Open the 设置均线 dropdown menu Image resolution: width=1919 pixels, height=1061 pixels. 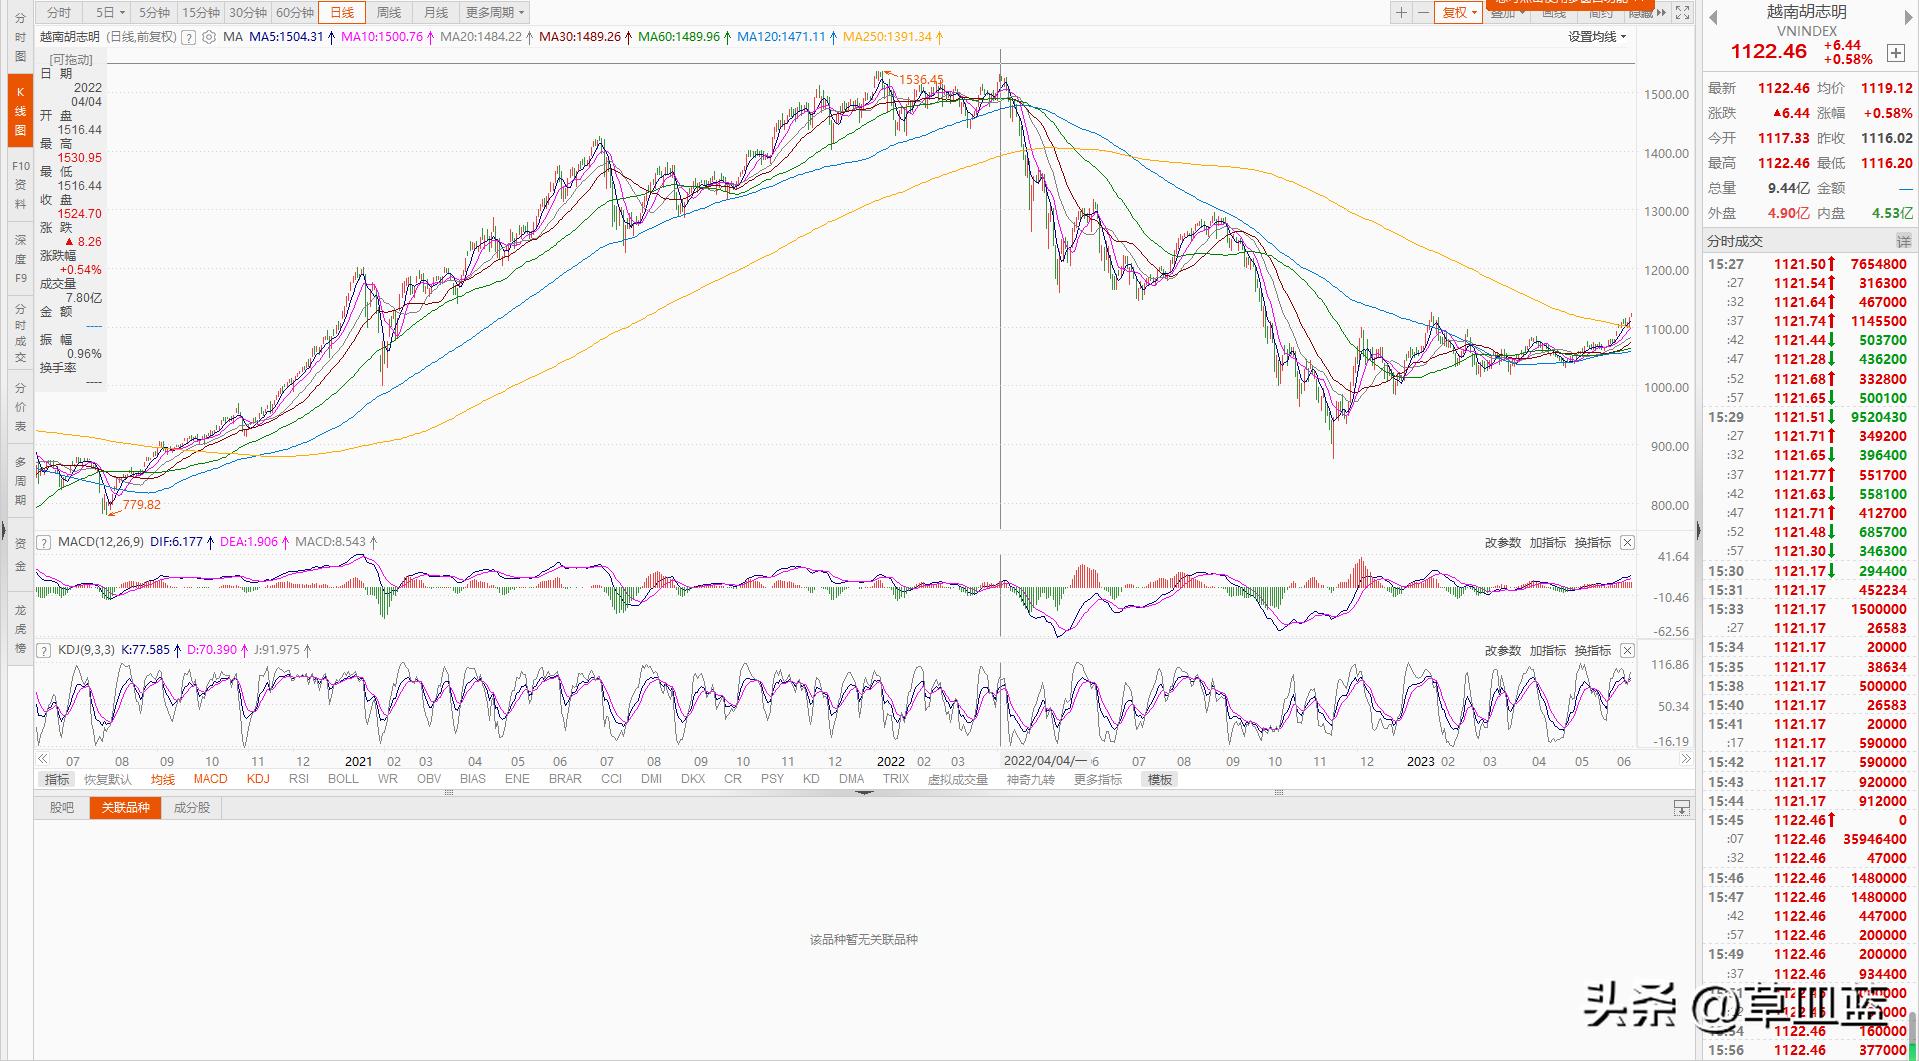click(1596, 37)
